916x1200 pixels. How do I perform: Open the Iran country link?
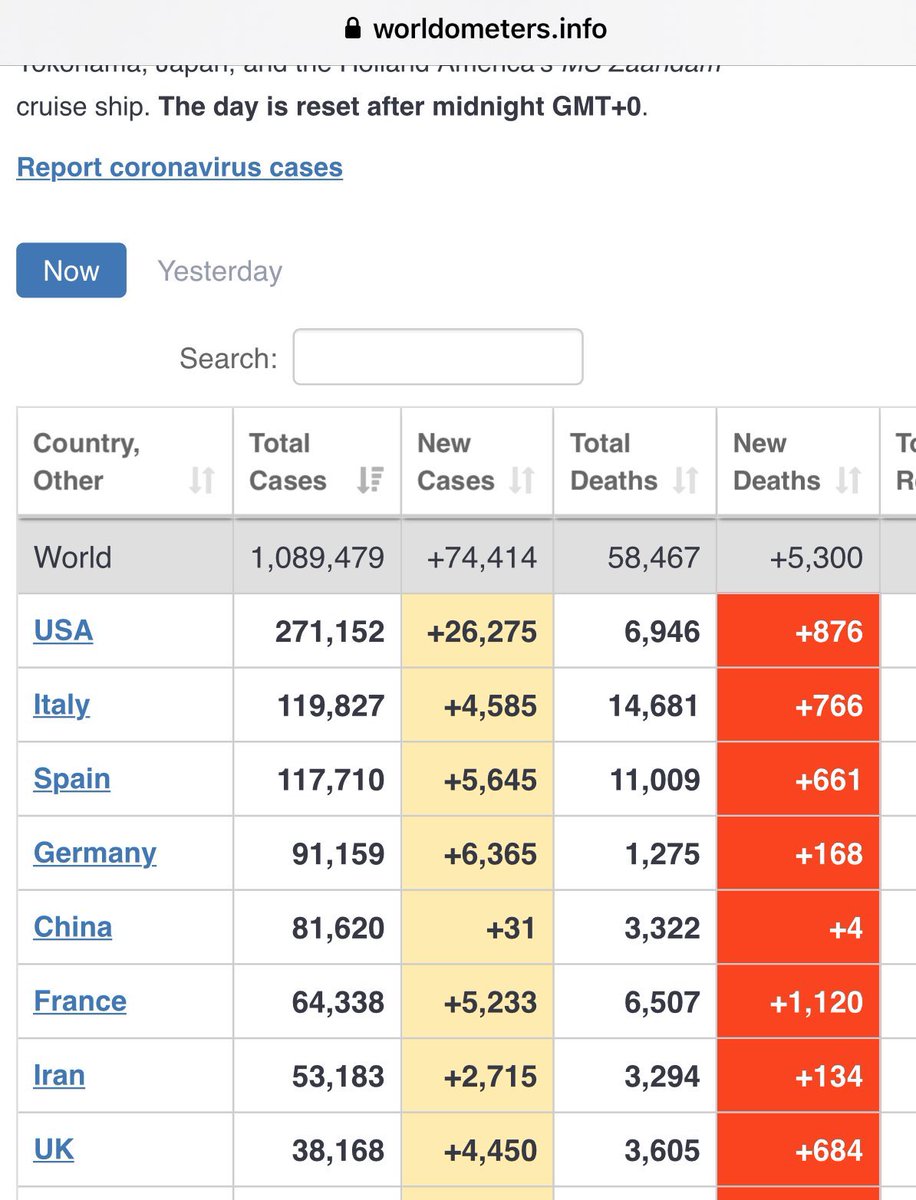pos(59,1075)
